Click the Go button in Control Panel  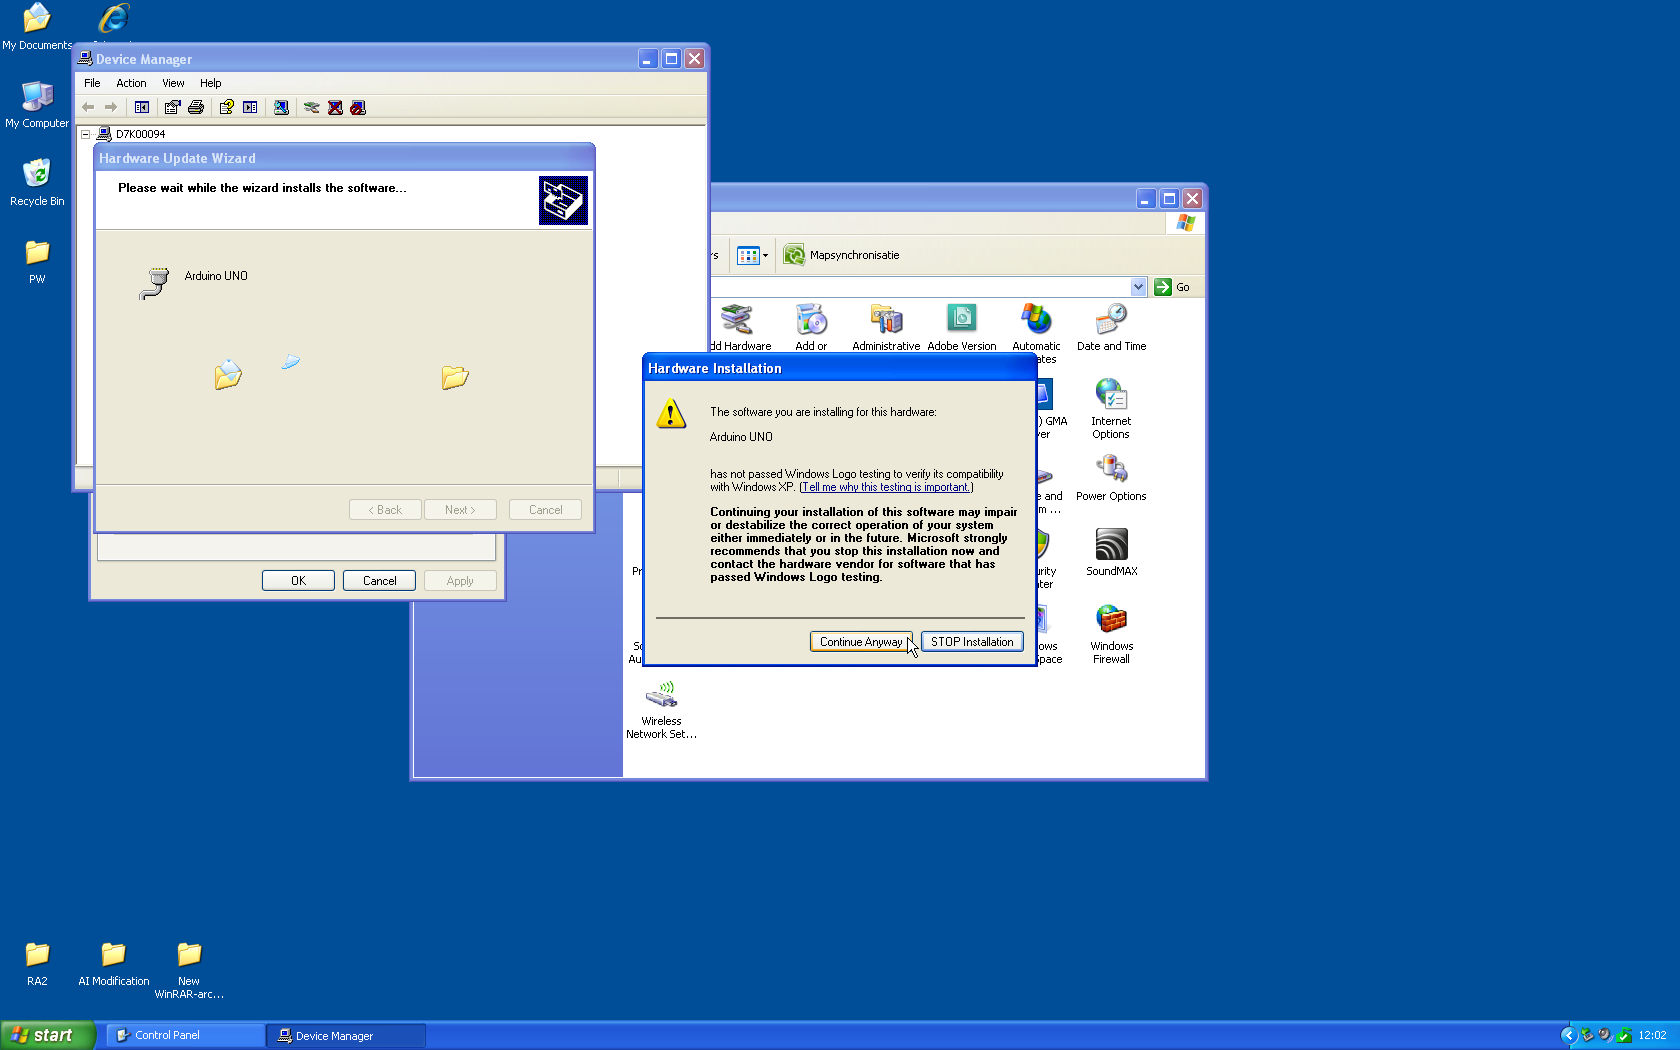pos(1172,287)
